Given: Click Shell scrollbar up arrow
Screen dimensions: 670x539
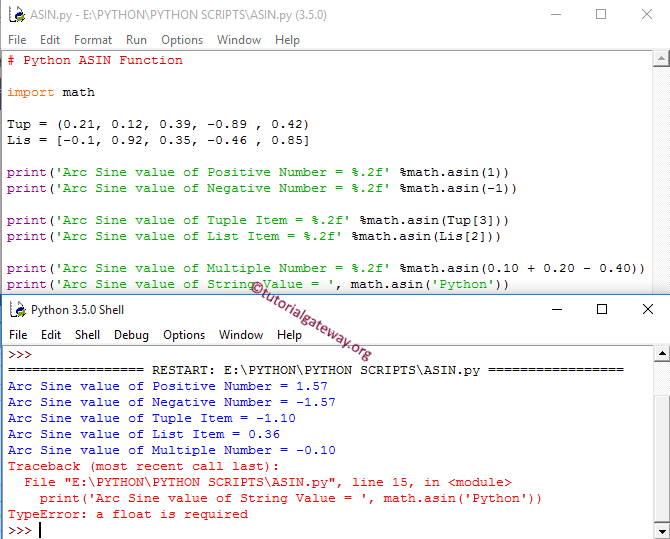Looking at the screenshot, I should (x=662, y=353).
